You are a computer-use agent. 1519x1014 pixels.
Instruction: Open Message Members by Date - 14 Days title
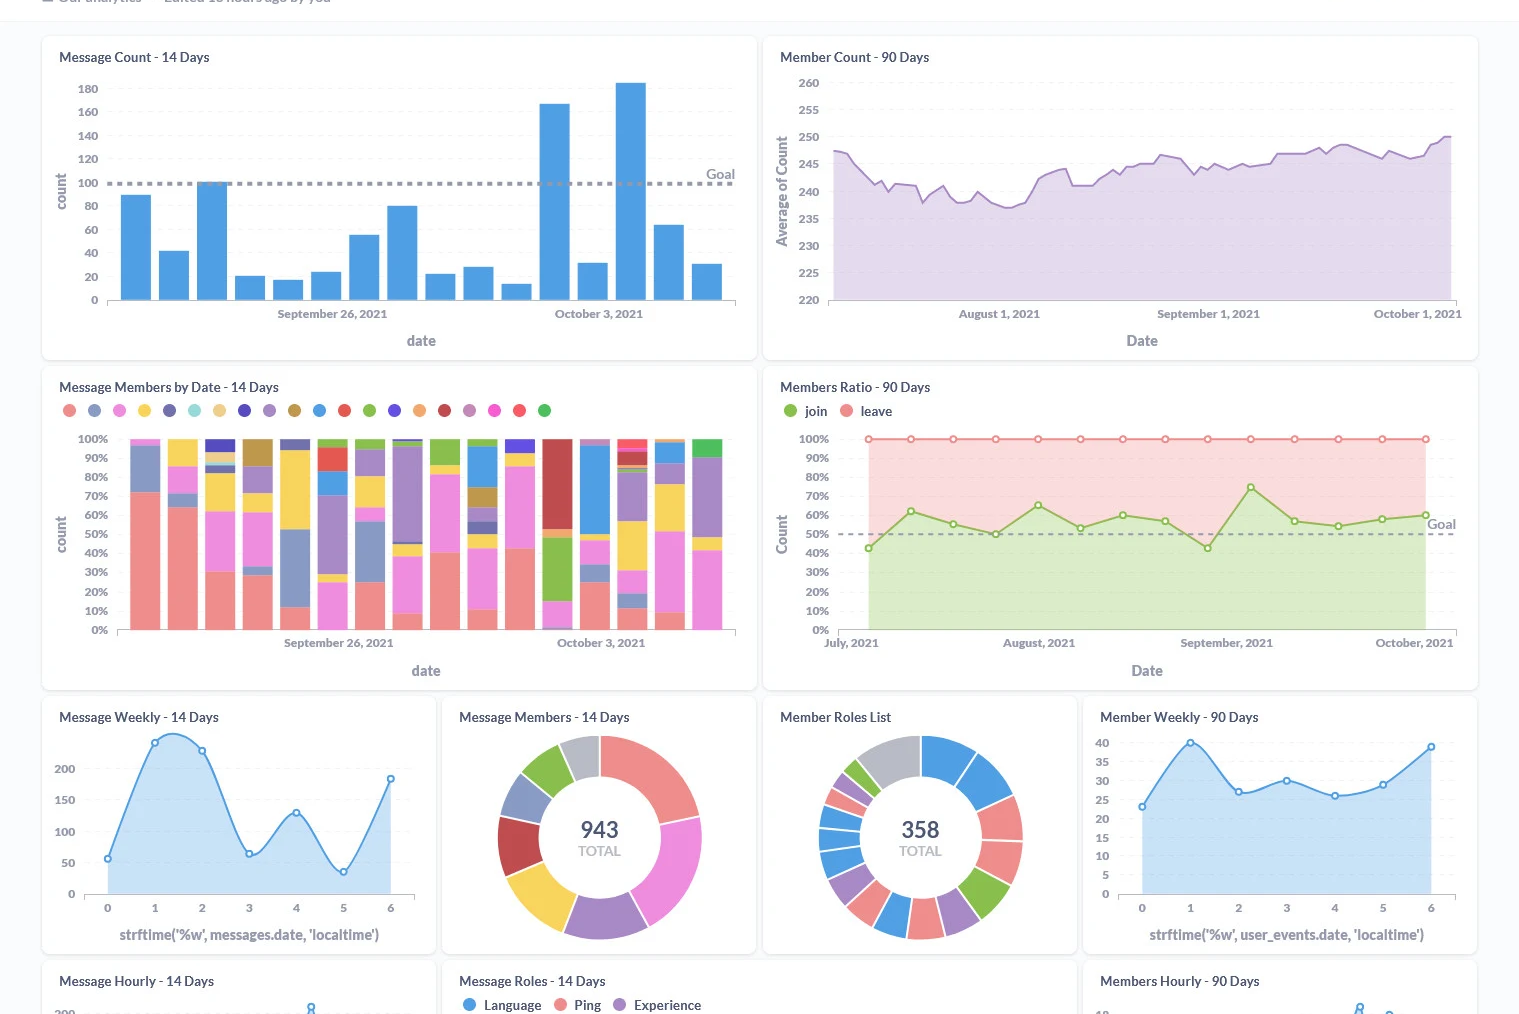[169, 387]
